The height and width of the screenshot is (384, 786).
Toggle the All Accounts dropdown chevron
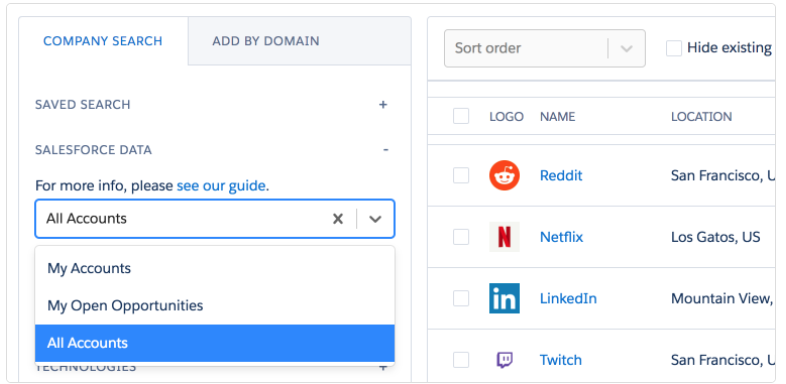click(x=375, y=219)
